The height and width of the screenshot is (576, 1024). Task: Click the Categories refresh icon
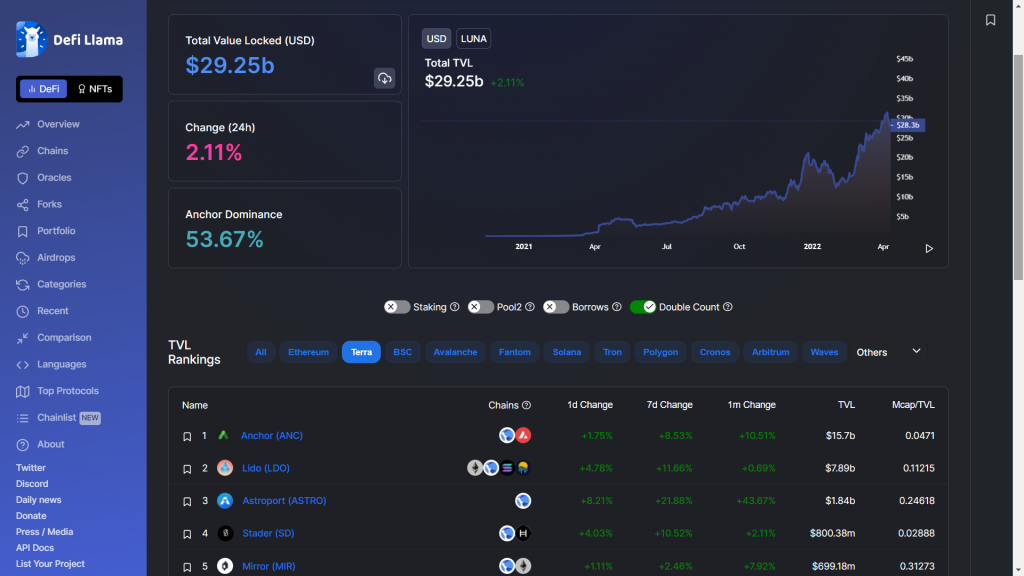tap(23, 285)
